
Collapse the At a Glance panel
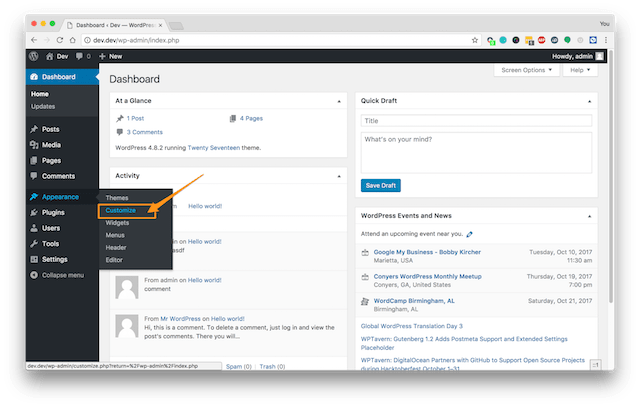[339, 101]
